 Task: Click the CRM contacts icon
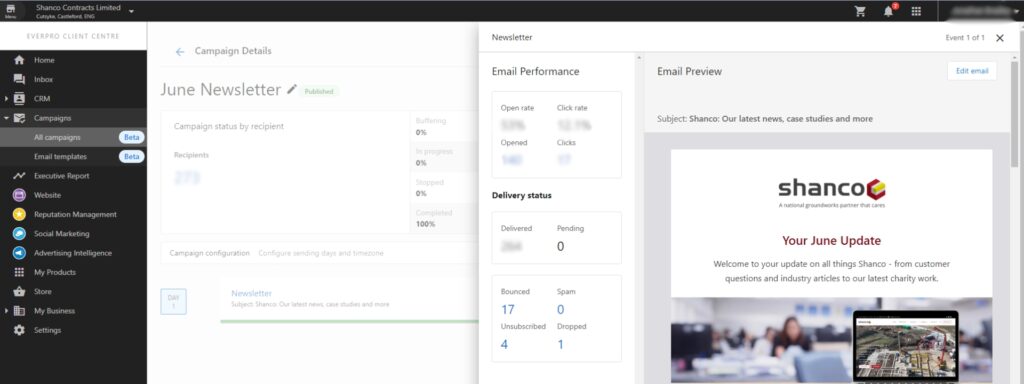click(19, 99)
